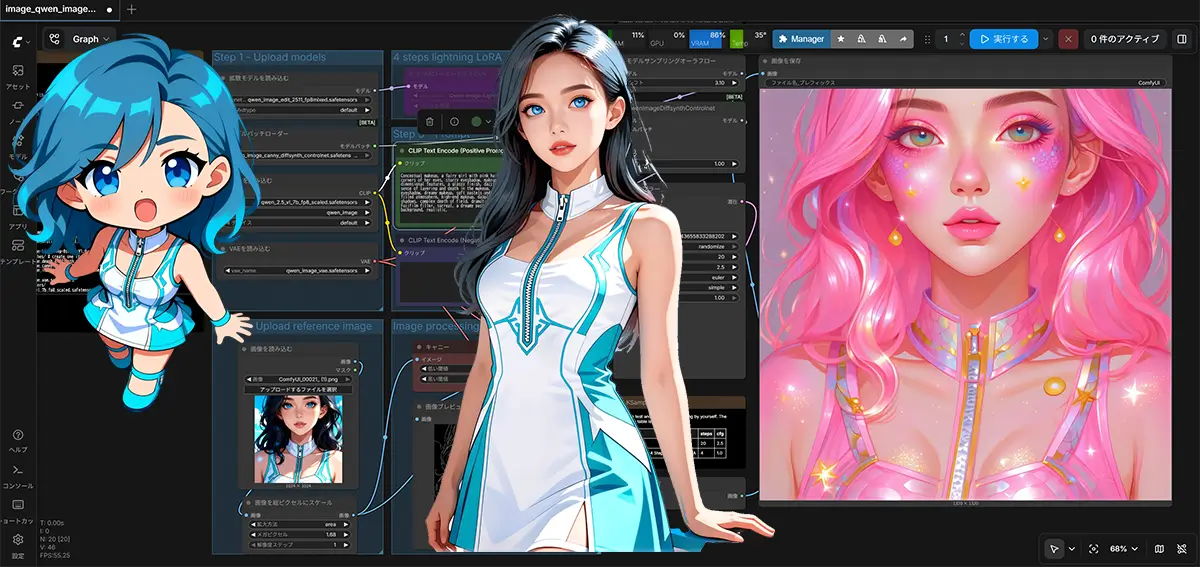Click the drag handle dots icon before batch count
The height and width of the screenshot is (567, 1200).
click(x=925, y=39)
